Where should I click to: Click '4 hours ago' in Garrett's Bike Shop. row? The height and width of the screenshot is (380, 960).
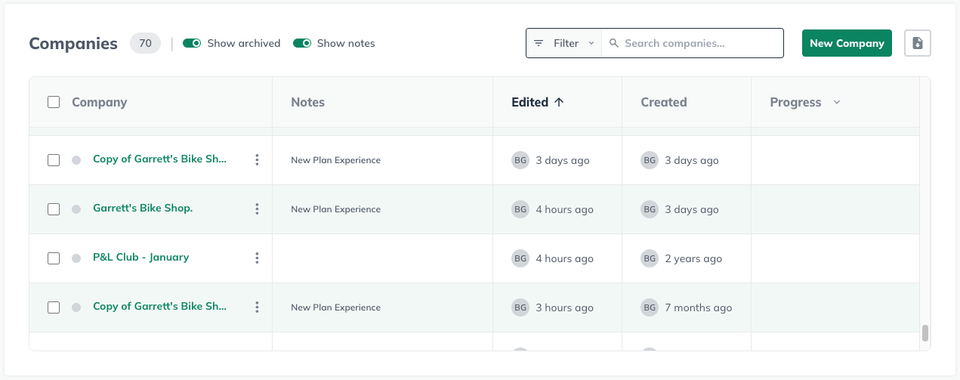coord(564,210)
